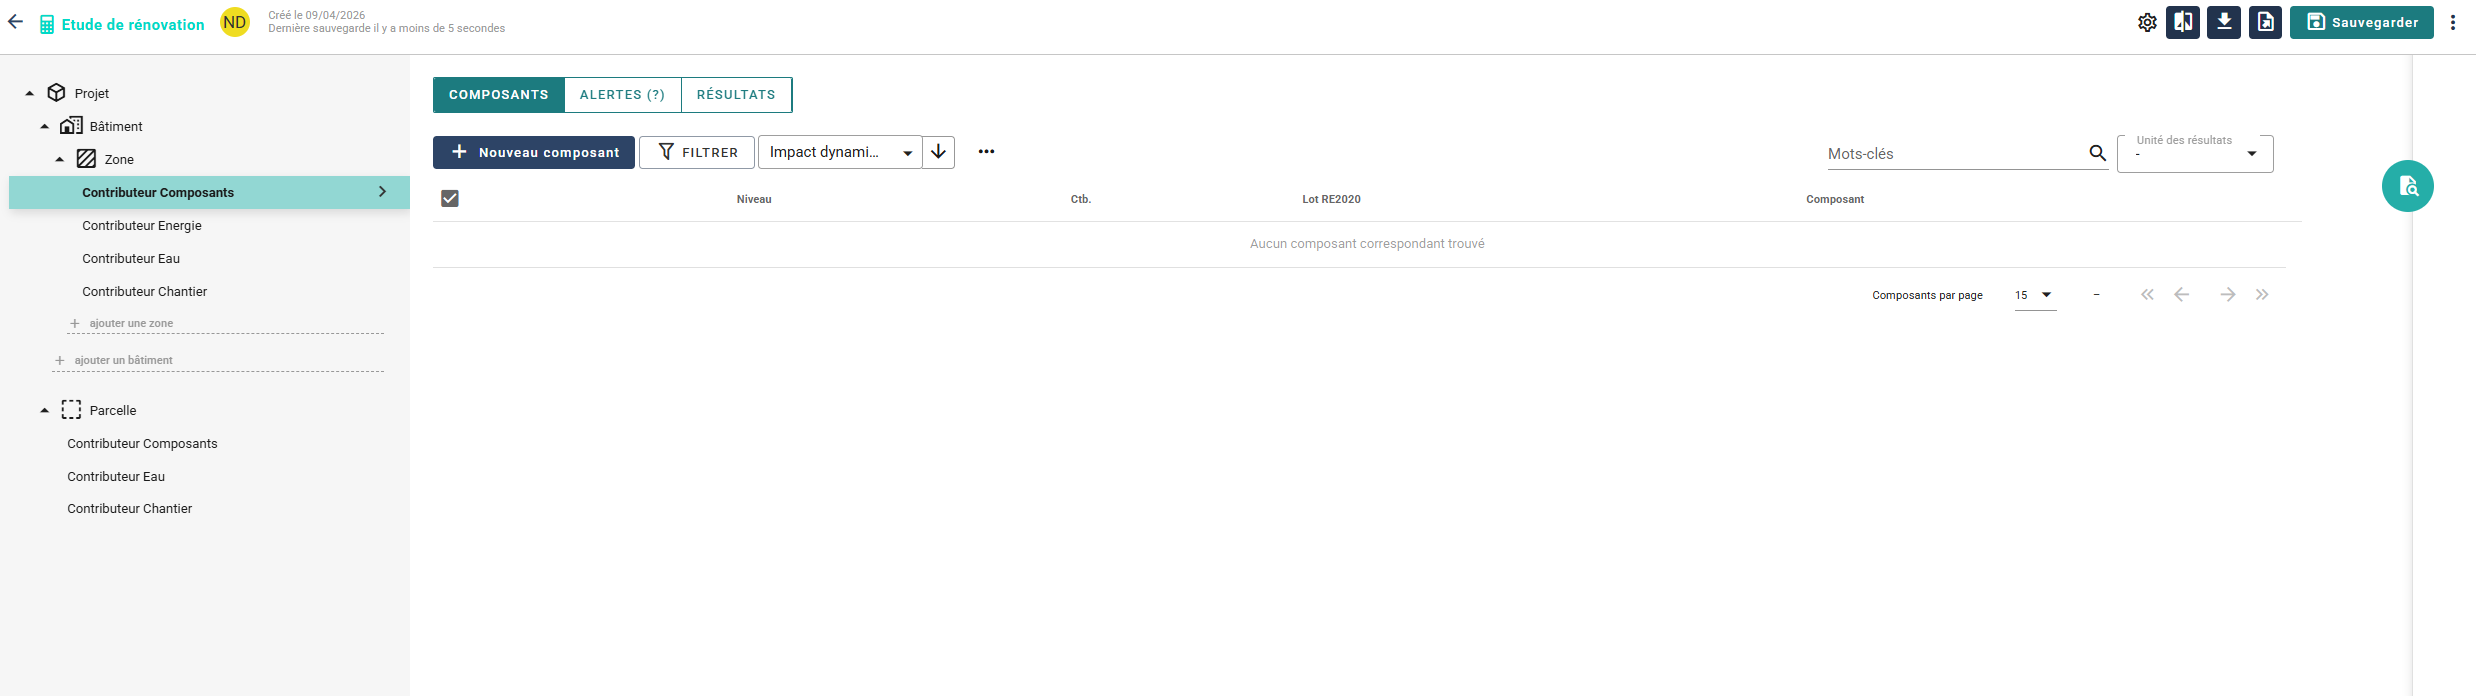Go to next page arrow
The image size is (2476, 696).
tap(2227, 295)
